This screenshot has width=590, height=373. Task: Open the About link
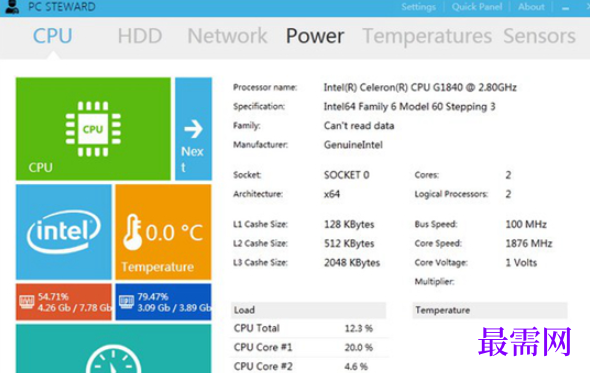click(x=531, y=7)
